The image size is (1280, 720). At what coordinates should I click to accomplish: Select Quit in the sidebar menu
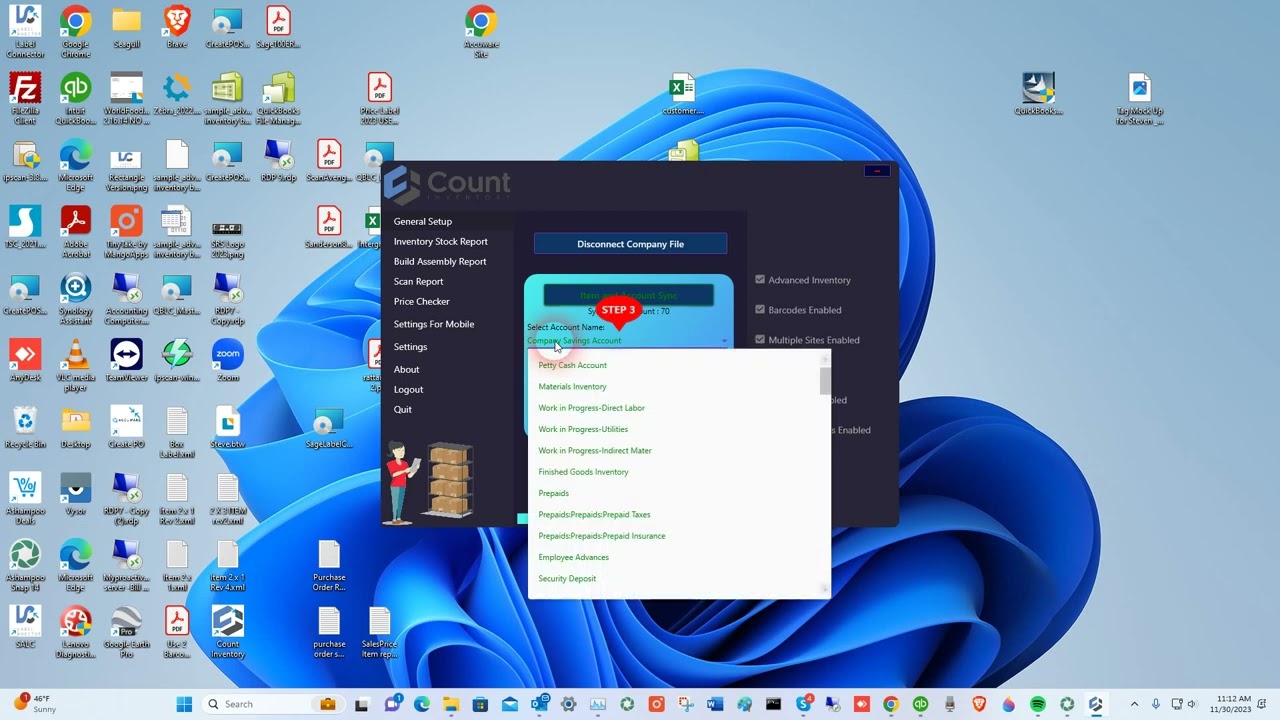pyautogui.click(x=402, y=409)
